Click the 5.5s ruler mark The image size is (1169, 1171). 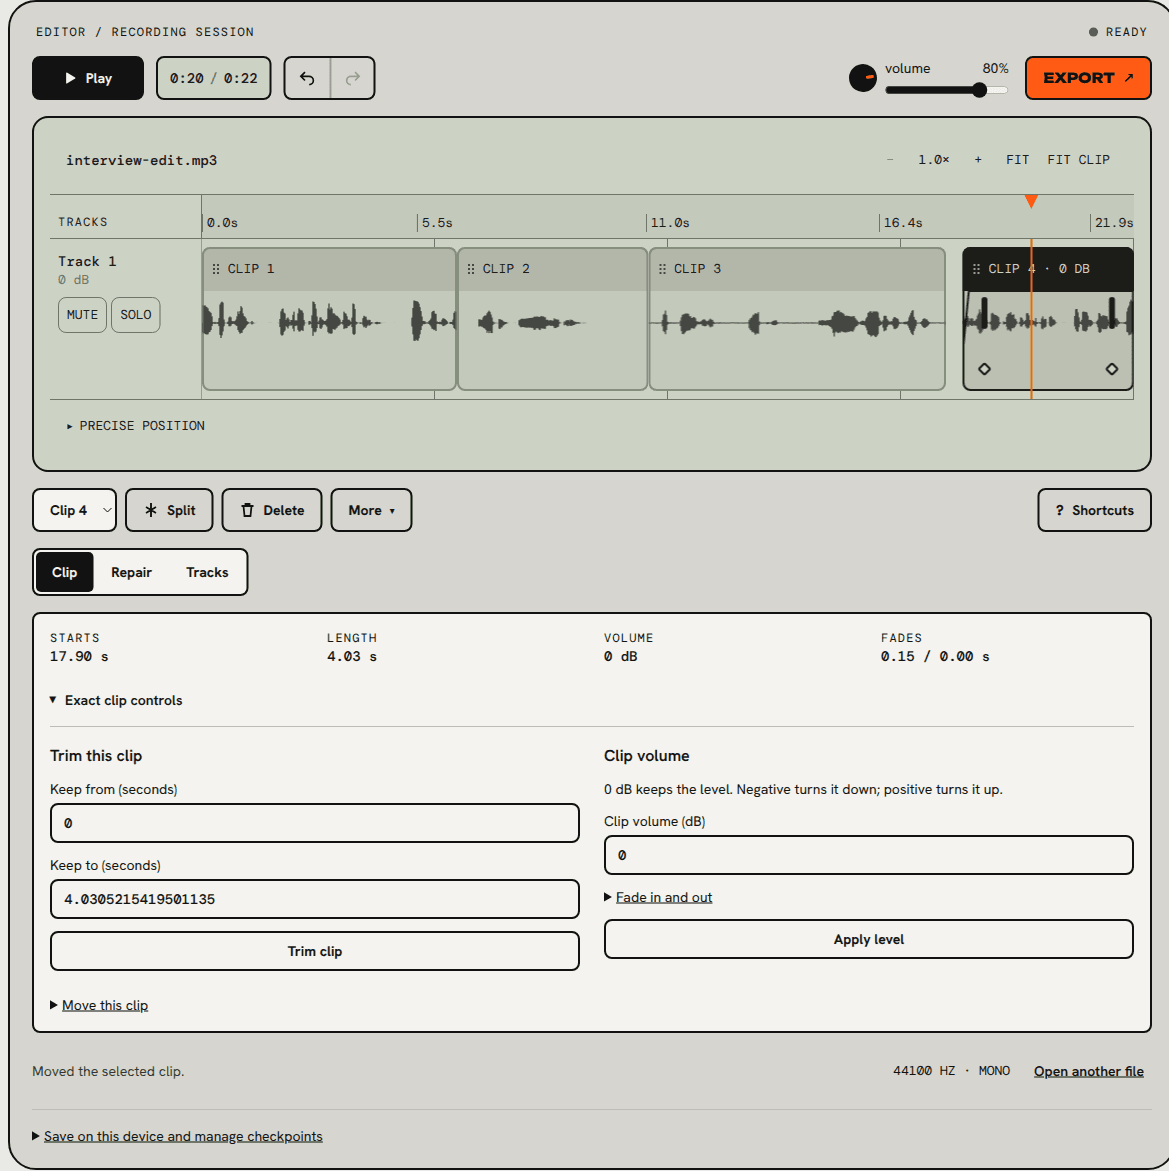437,223
